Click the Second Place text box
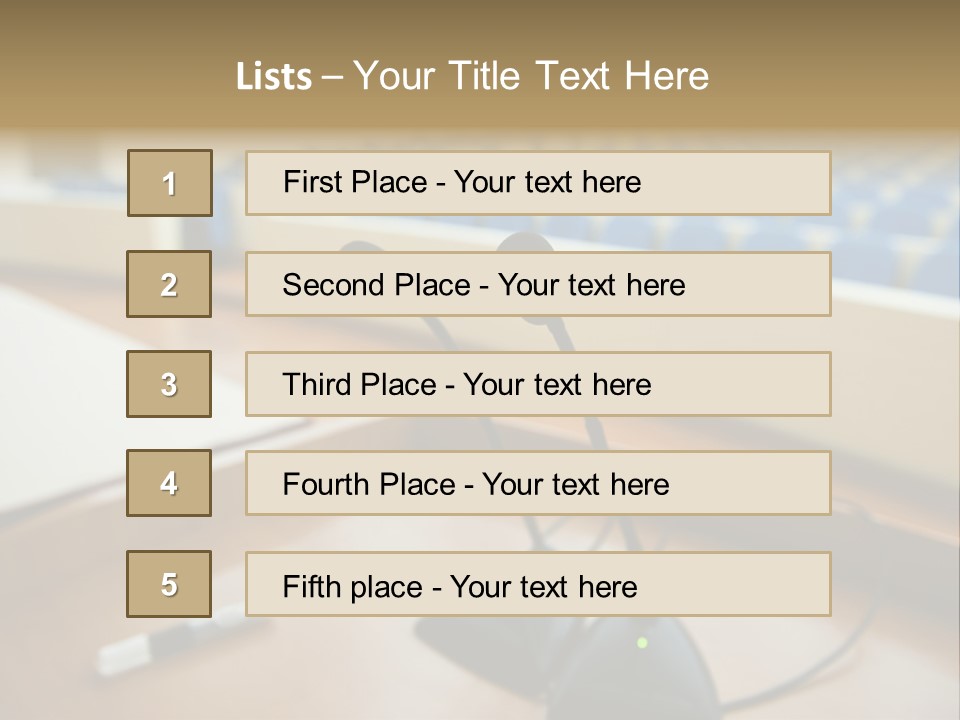Viewport: 960px width, 720px height. pyautogui.click(x=538, y=284)
